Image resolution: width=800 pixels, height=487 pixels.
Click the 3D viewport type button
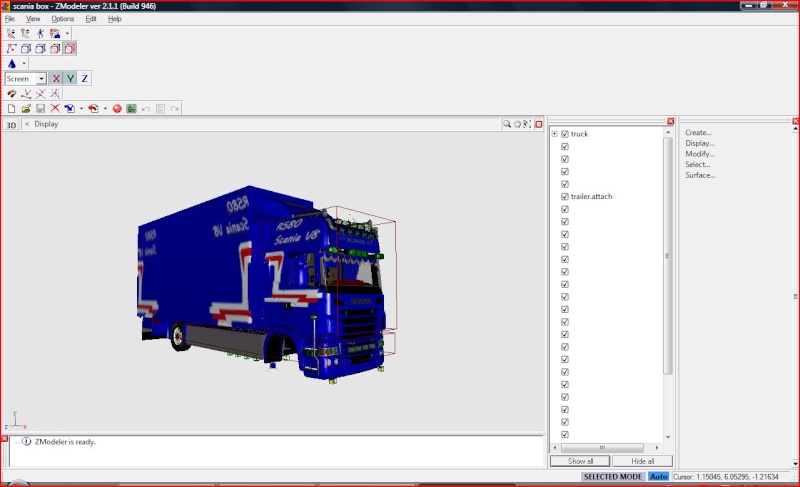[11, 124]
